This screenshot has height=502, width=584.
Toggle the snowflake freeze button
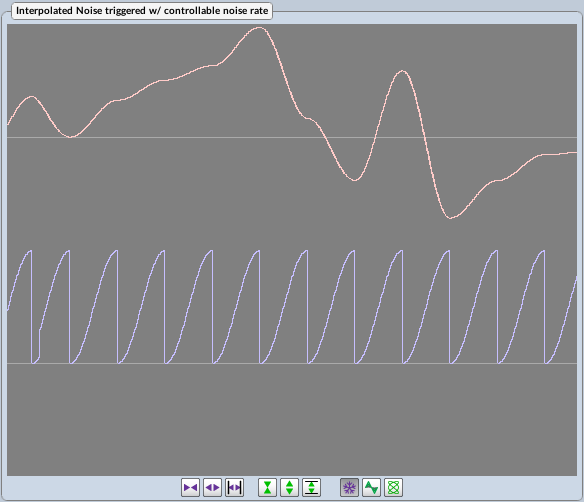[349, 487]
